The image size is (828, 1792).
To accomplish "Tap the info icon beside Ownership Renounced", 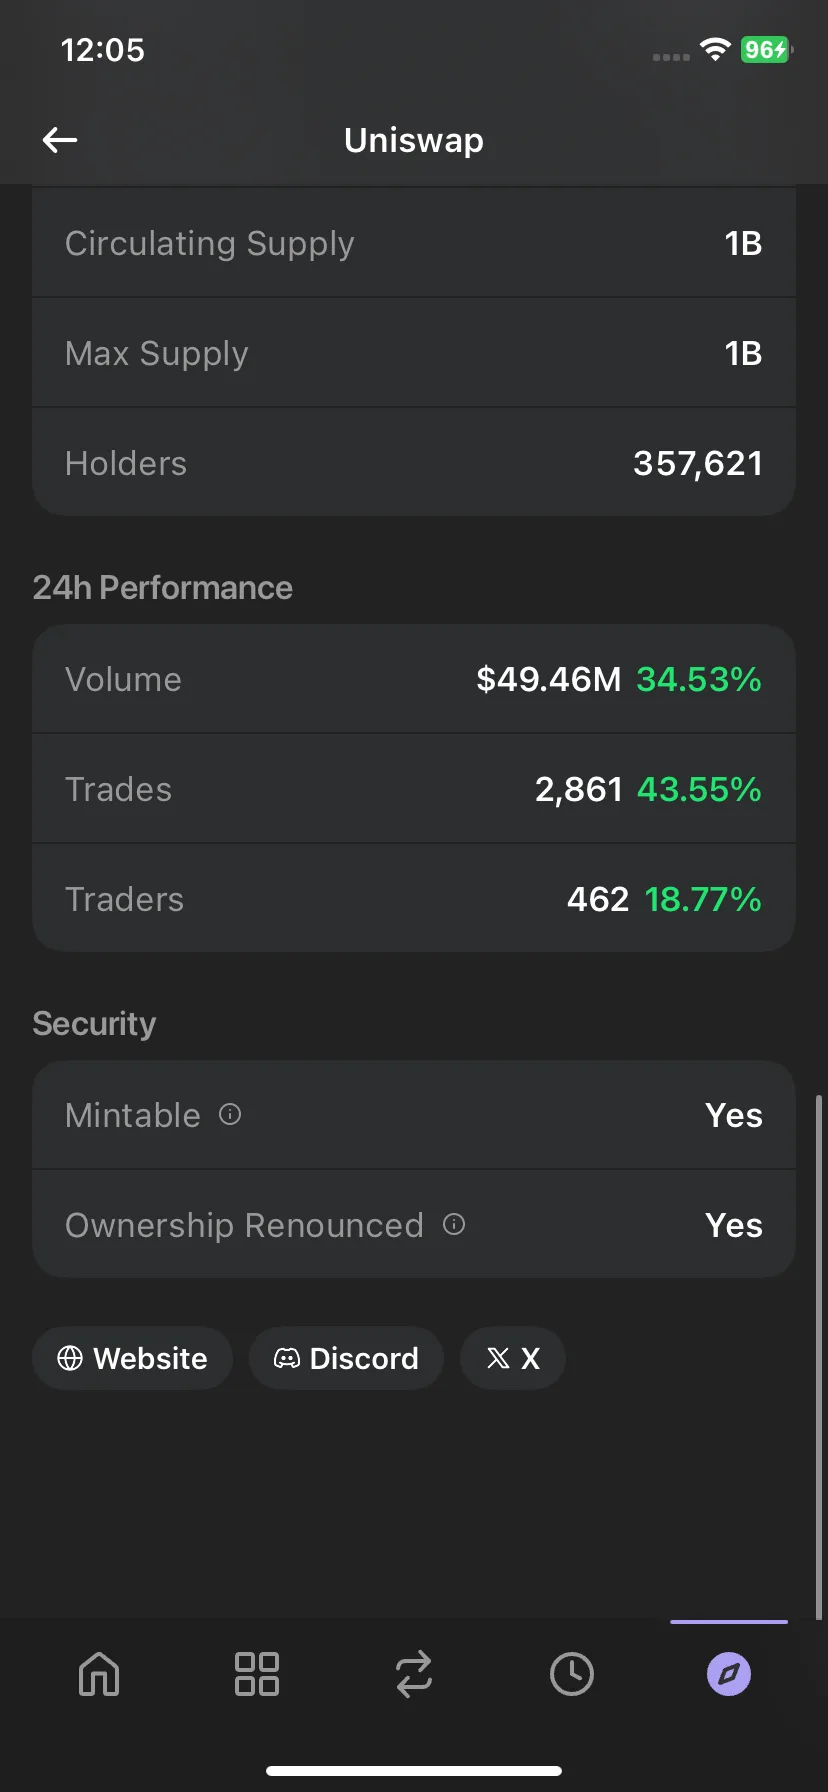I will pos(454,1224).
